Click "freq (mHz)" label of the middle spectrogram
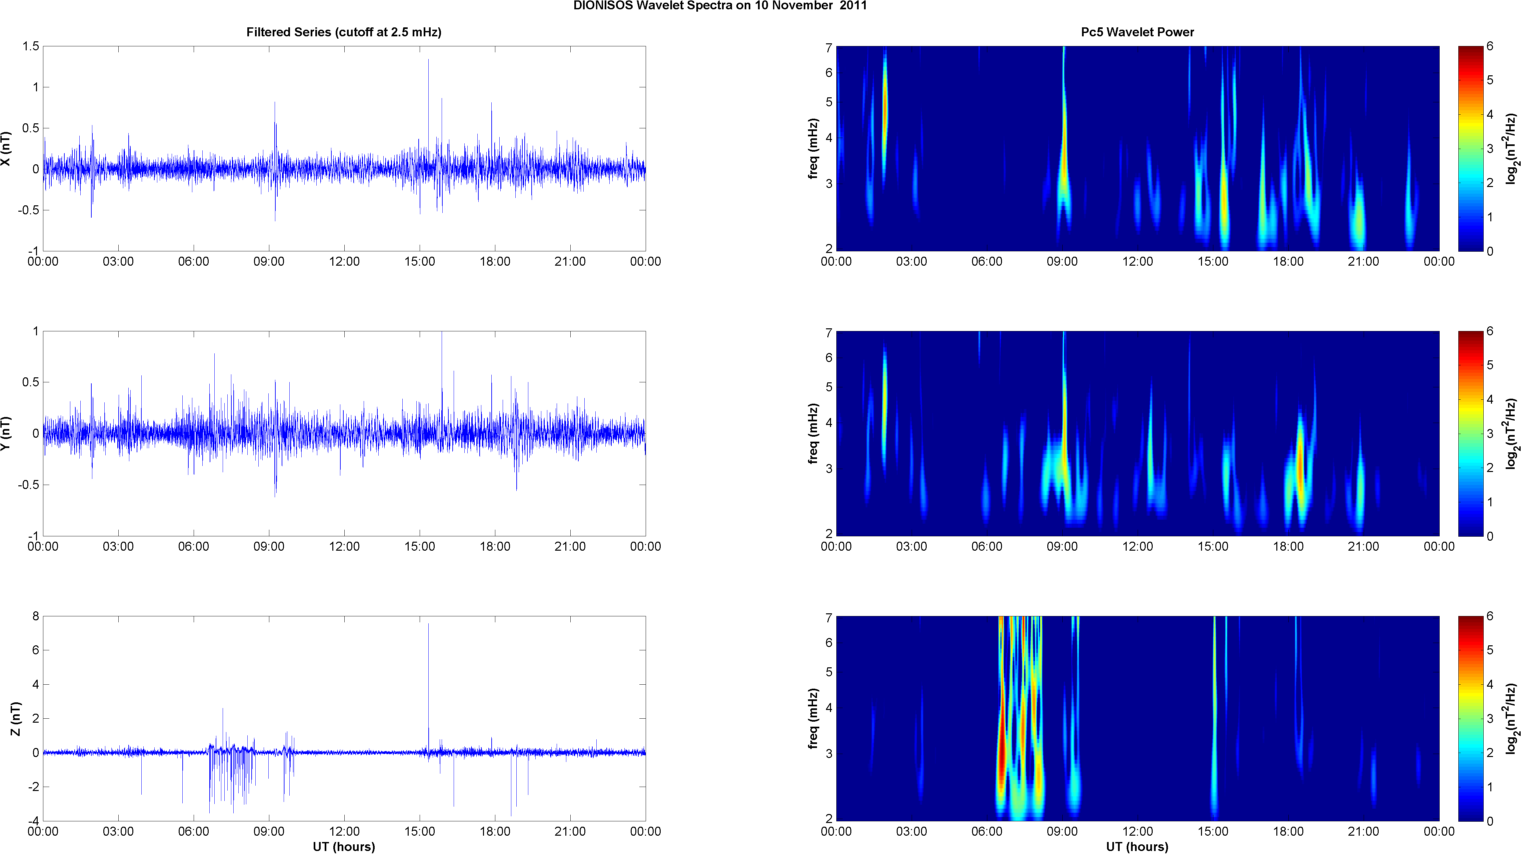 (x=814, y=434)
